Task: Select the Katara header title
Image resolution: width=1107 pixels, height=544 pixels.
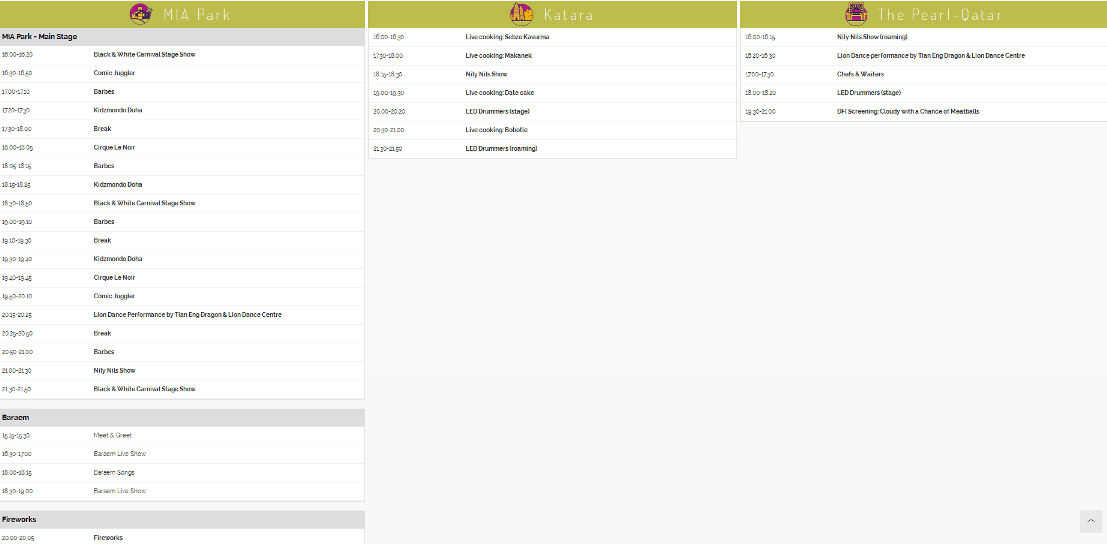Action: (x=568, y=15)
